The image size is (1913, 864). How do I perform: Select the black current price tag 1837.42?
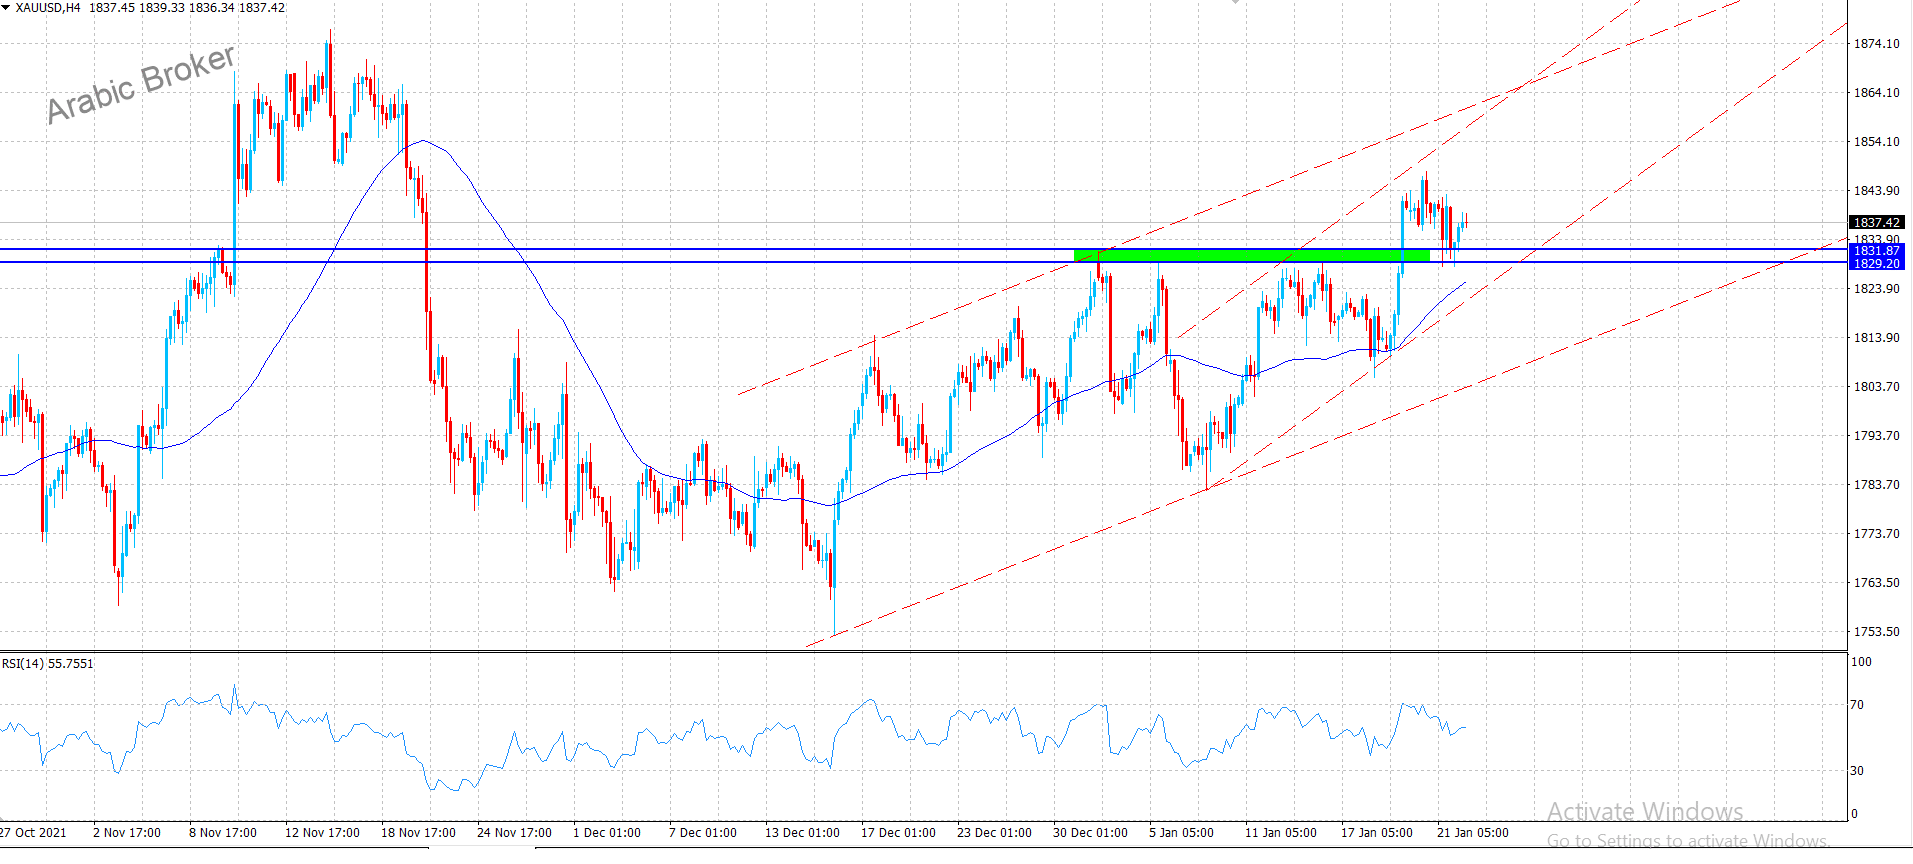(1877, 223)
